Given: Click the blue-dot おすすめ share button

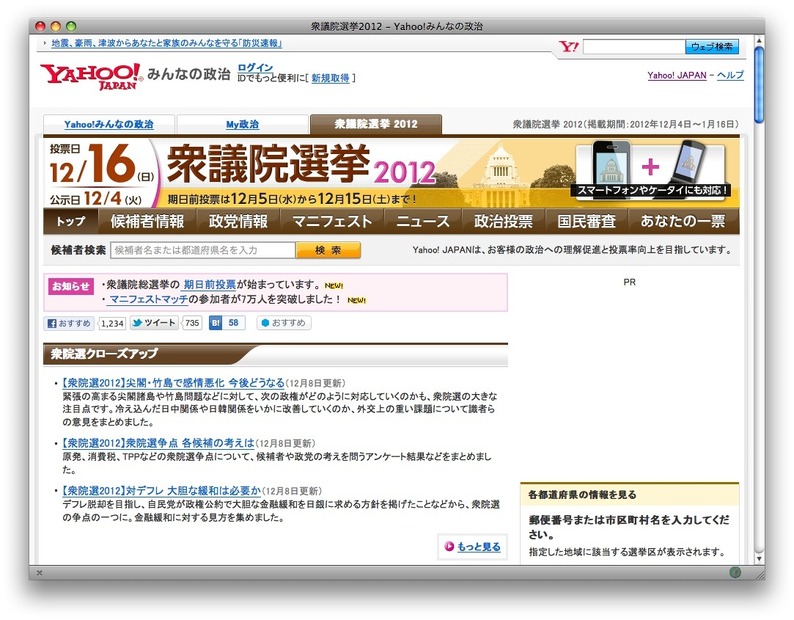Looking at the screenshot, I should click(x=284, y=323).
